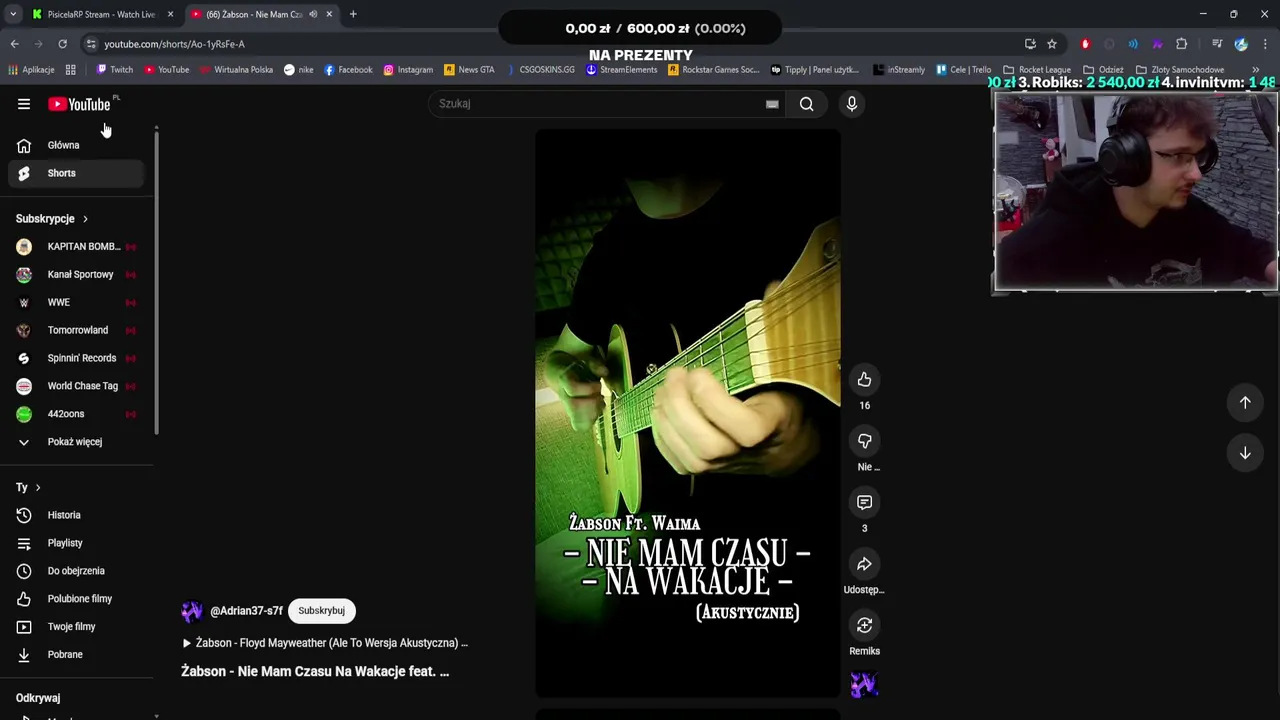Mute the Żabson tab via speaker icon
This screenshot has height=720, width=1280.
pyautogui.click(x=312, y=14)
